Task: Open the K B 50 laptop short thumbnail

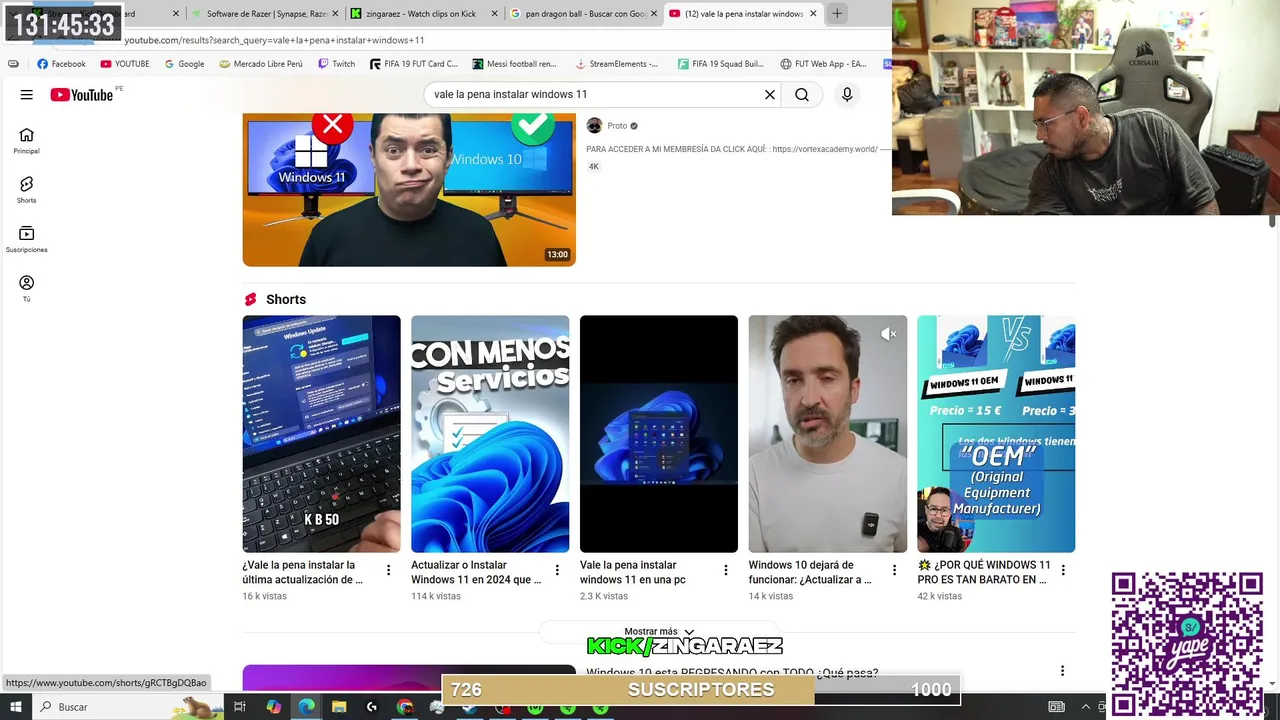Action: 321,434
